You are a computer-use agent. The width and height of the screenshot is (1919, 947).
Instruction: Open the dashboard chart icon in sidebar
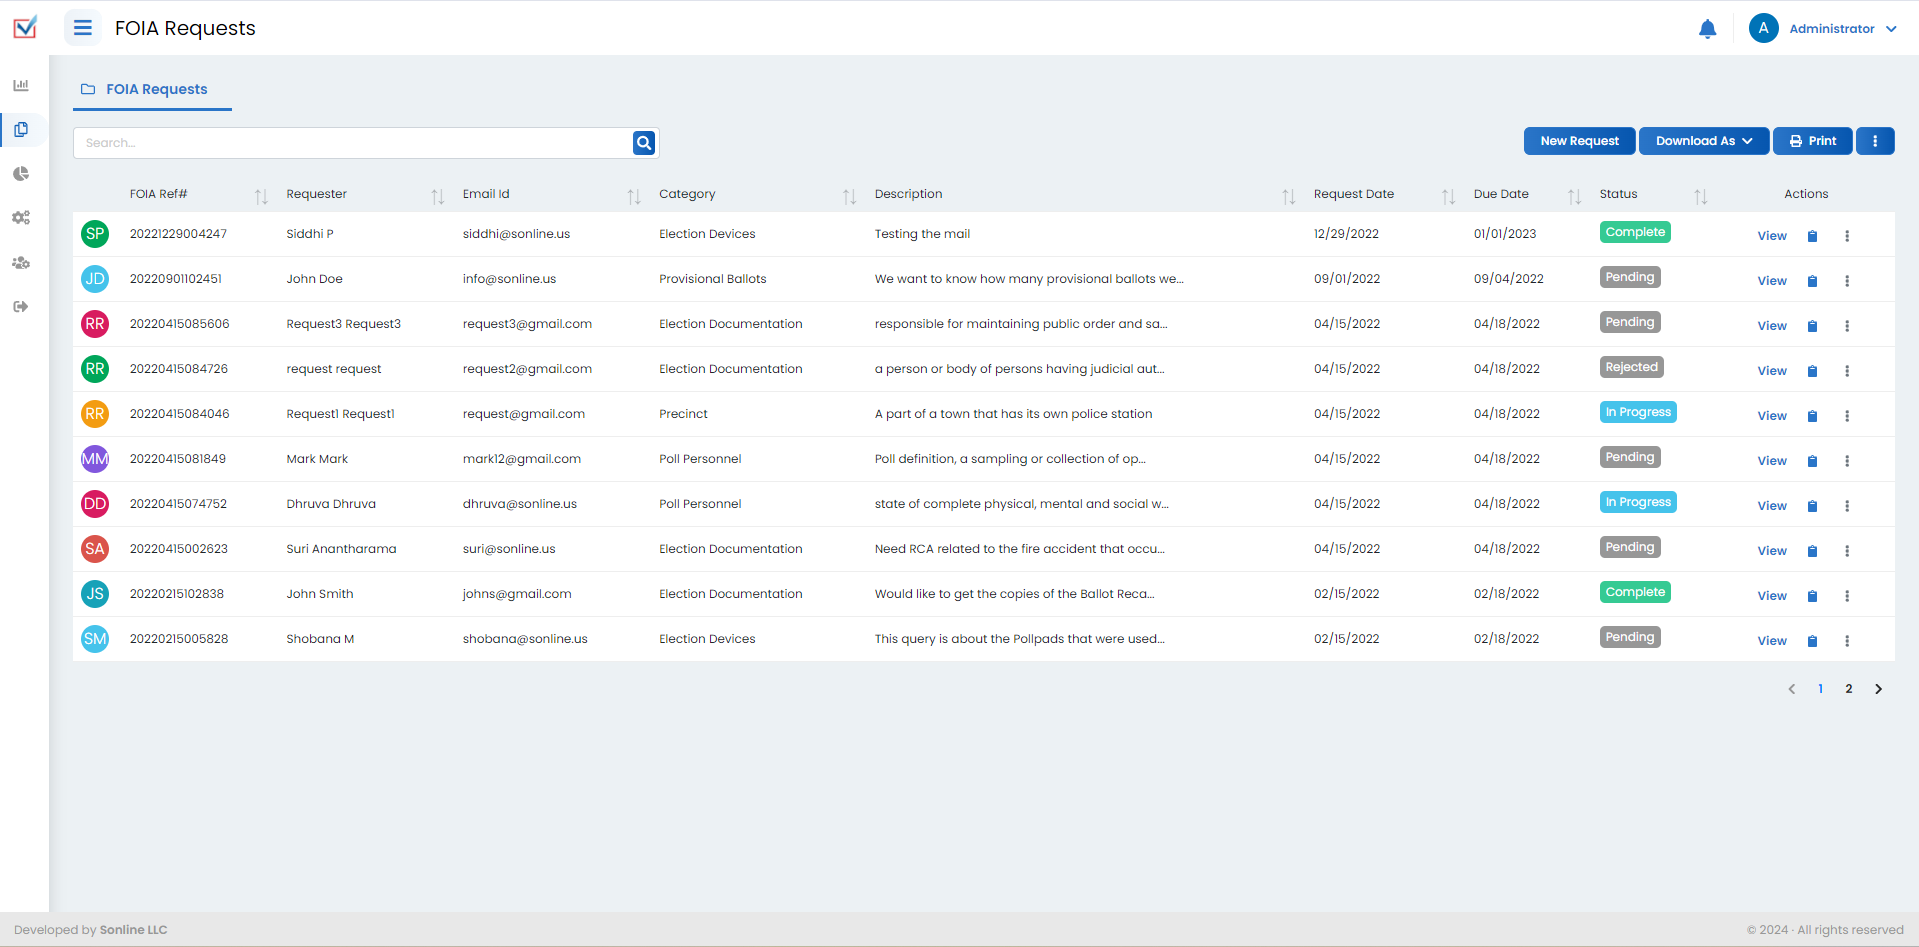21,85
